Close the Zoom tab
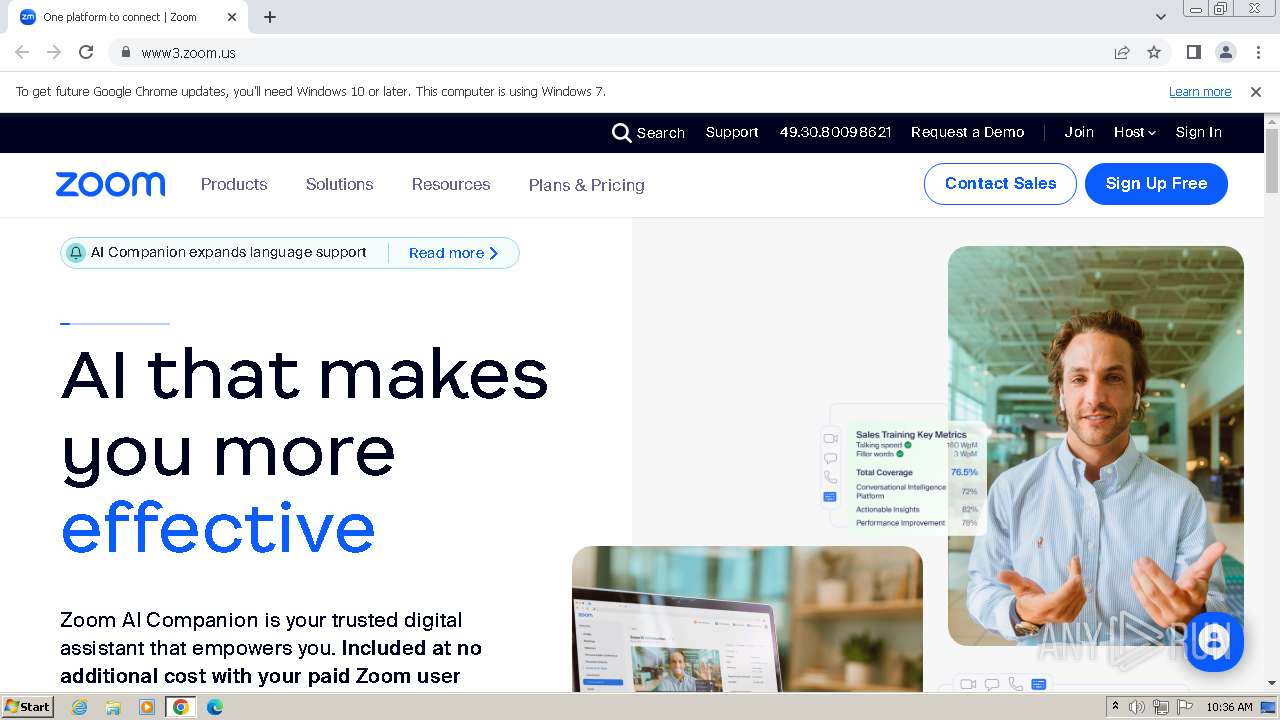Screen dimensions: 1280x720 click(232, 17)
